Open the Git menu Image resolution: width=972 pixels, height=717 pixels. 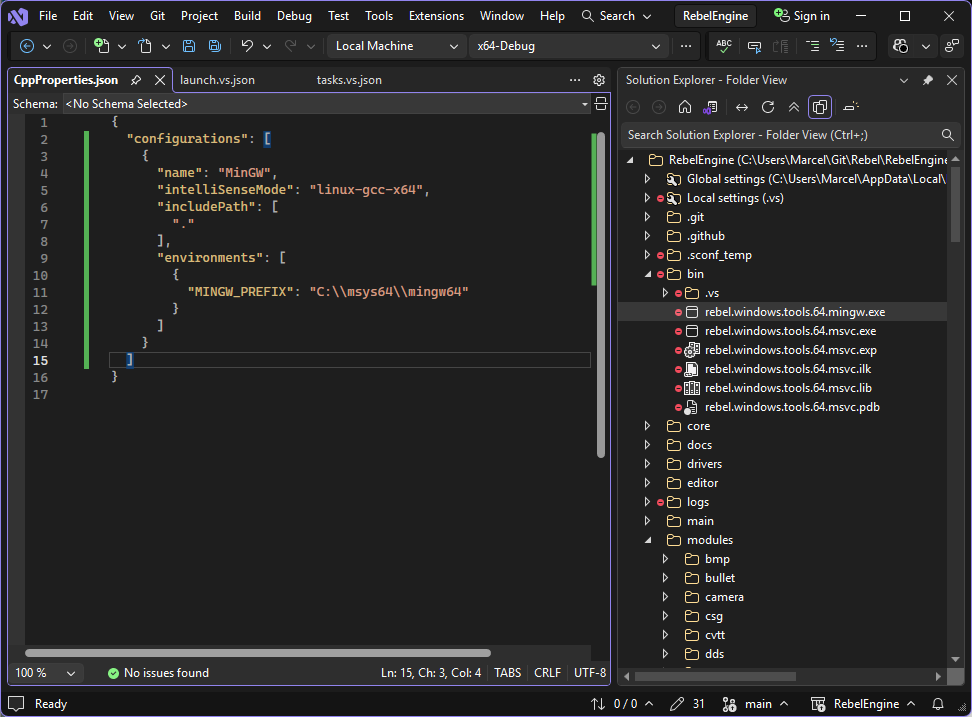[157, 16]
